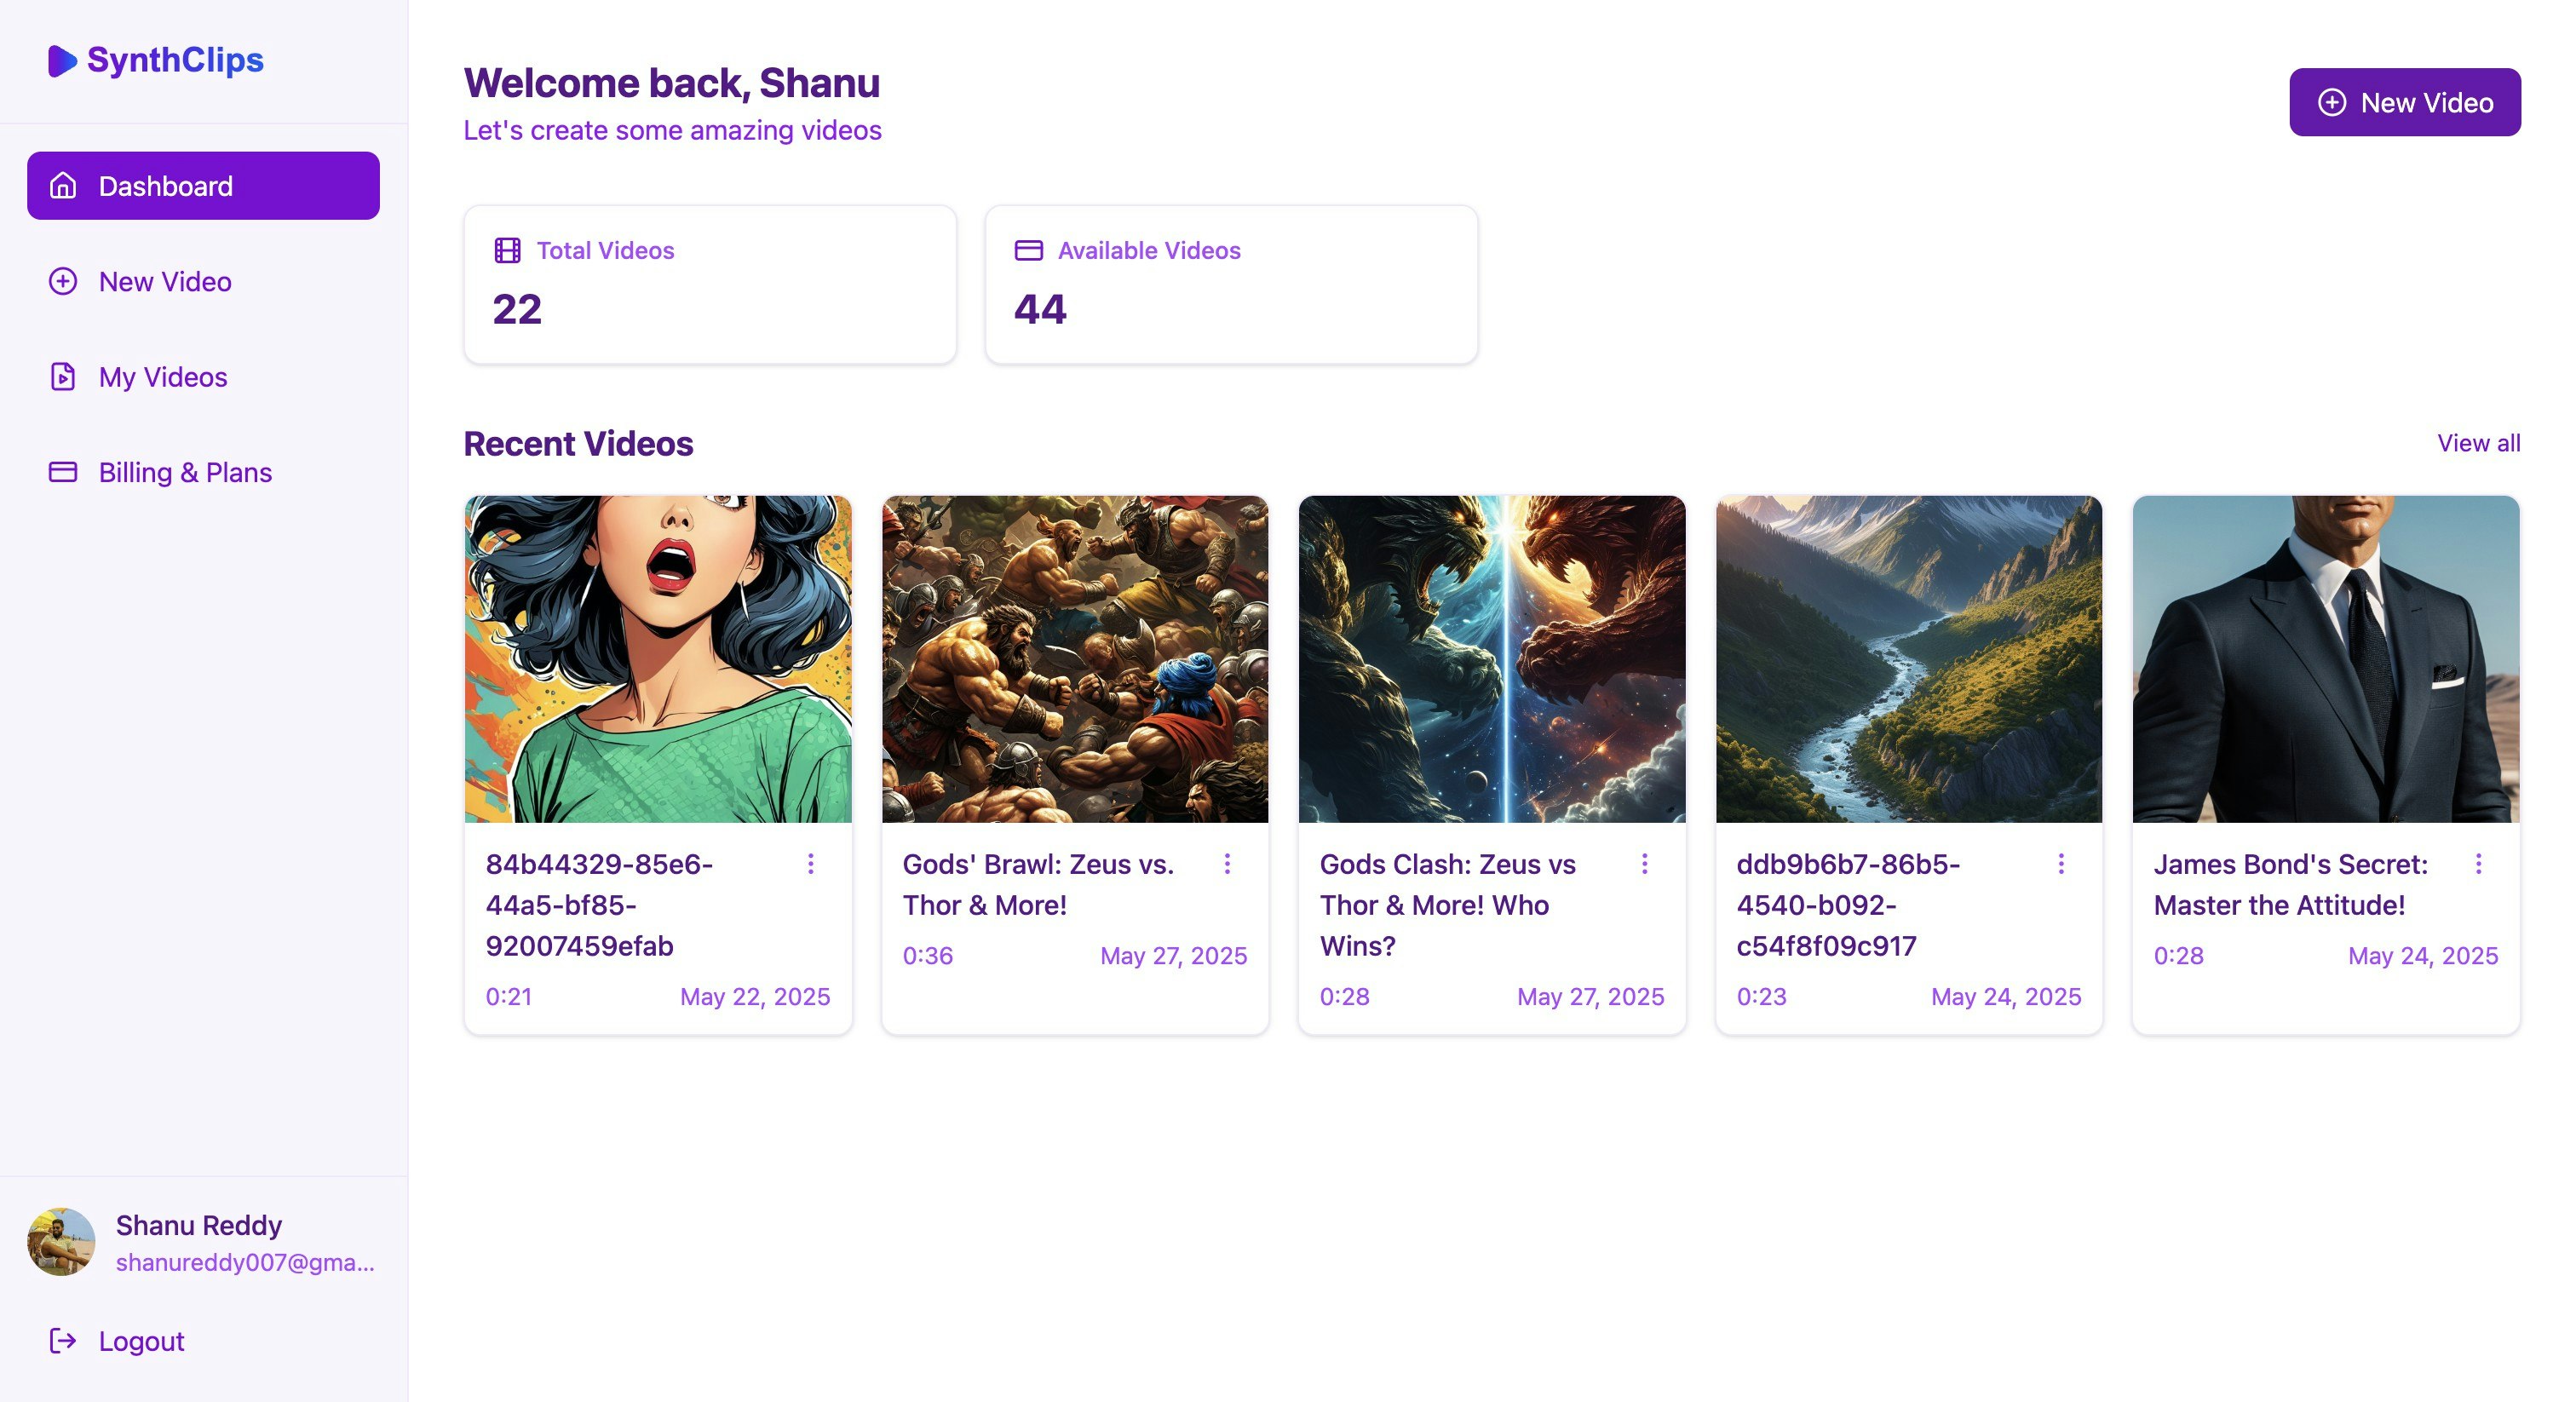Screen dimensions: 2576x1402
Task: Click the View all link
Action: (2478, 443)
